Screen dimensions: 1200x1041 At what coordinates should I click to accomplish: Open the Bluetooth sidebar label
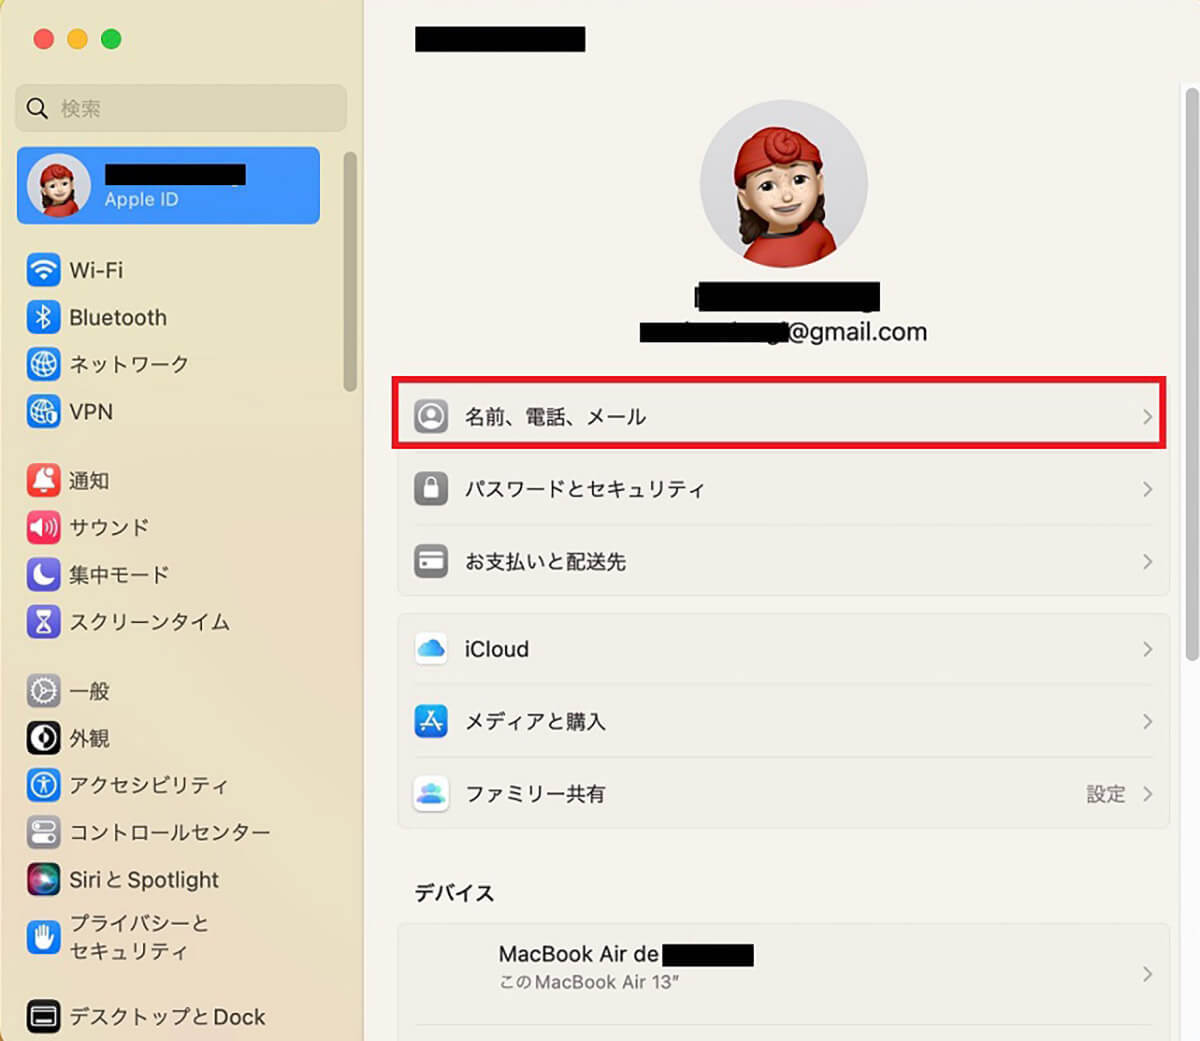(x=118, y=317)
